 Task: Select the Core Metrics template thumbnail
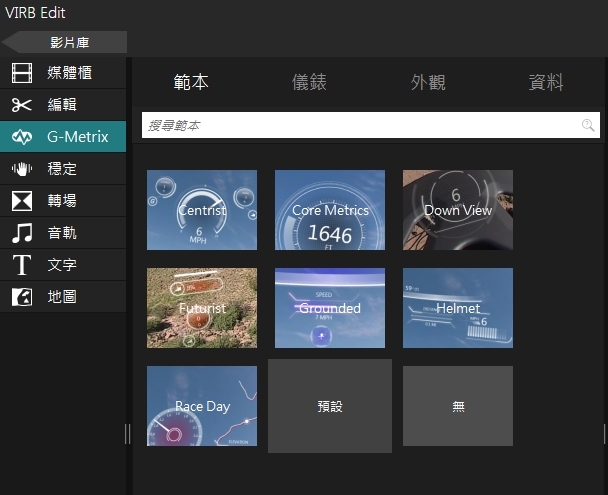coord(330,210)
